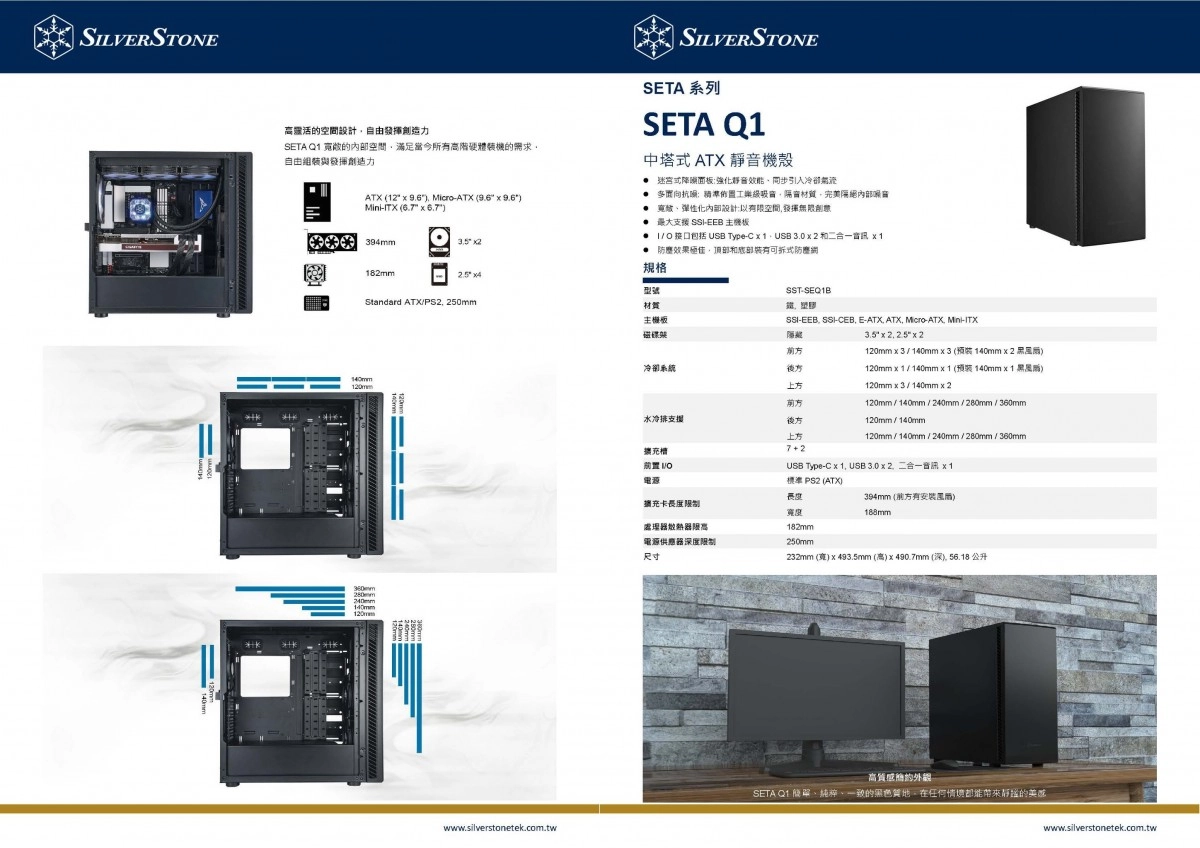1200x848 pixels.
Task: Open the desk photo with monitor and case
Action: tap(899, 689)
